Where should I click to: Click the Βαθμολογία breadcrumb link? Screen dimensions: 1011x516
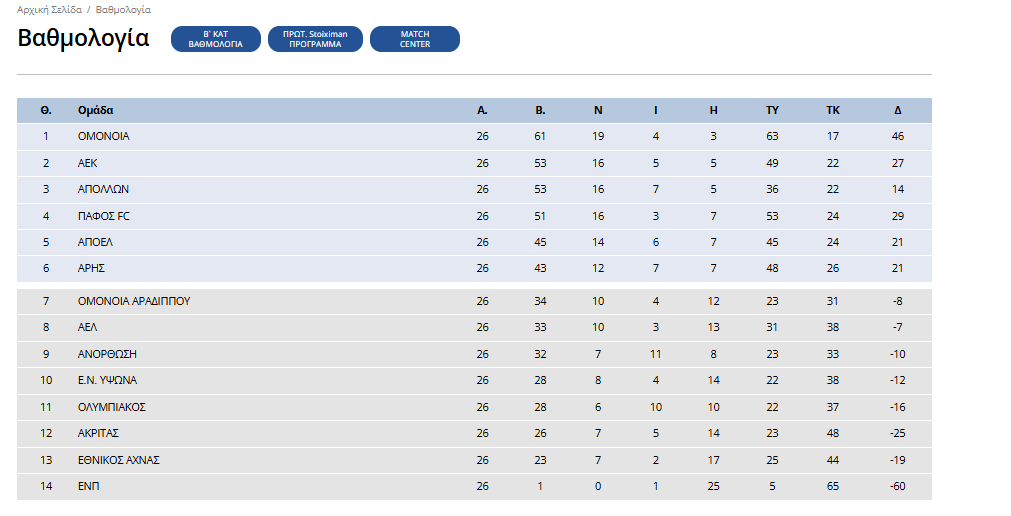click(123, 9)
